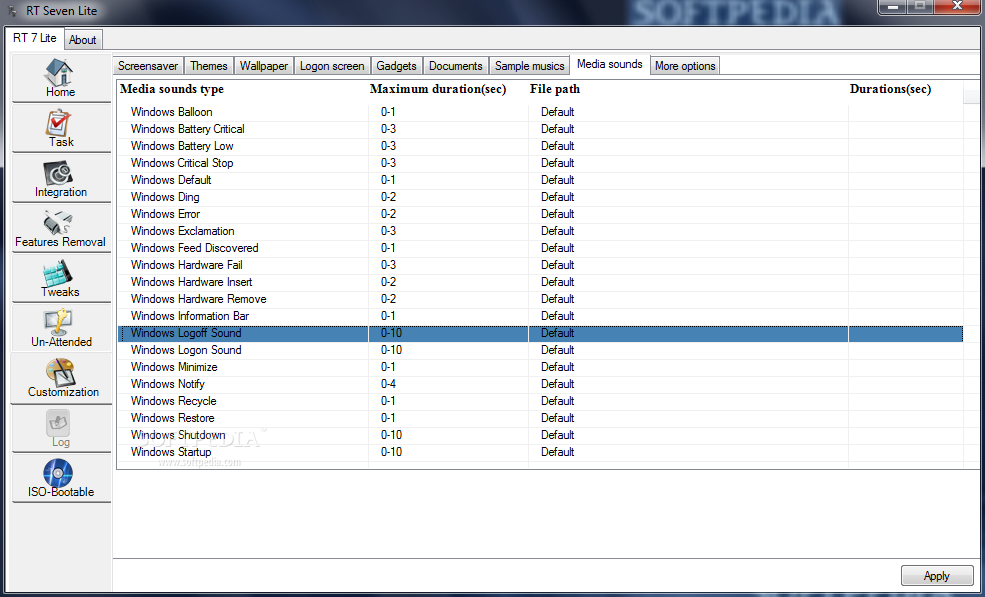Image resolution: width=985 pixels, height=597 pixels.
Task: Select the Windows Feed Discovered row
Action: [x=540, y=248]
